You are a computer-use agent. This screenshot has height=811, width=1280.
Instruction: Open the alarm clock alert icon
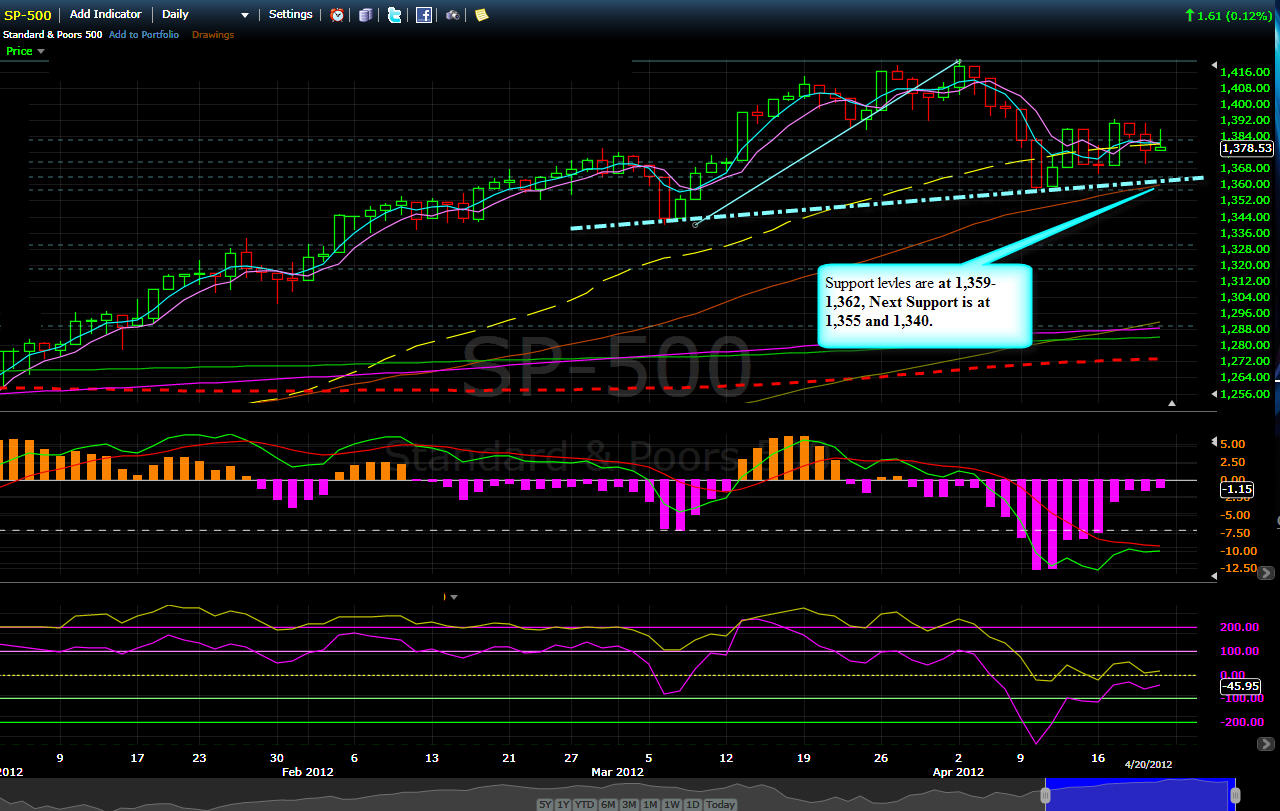click(x=337, y=15)
